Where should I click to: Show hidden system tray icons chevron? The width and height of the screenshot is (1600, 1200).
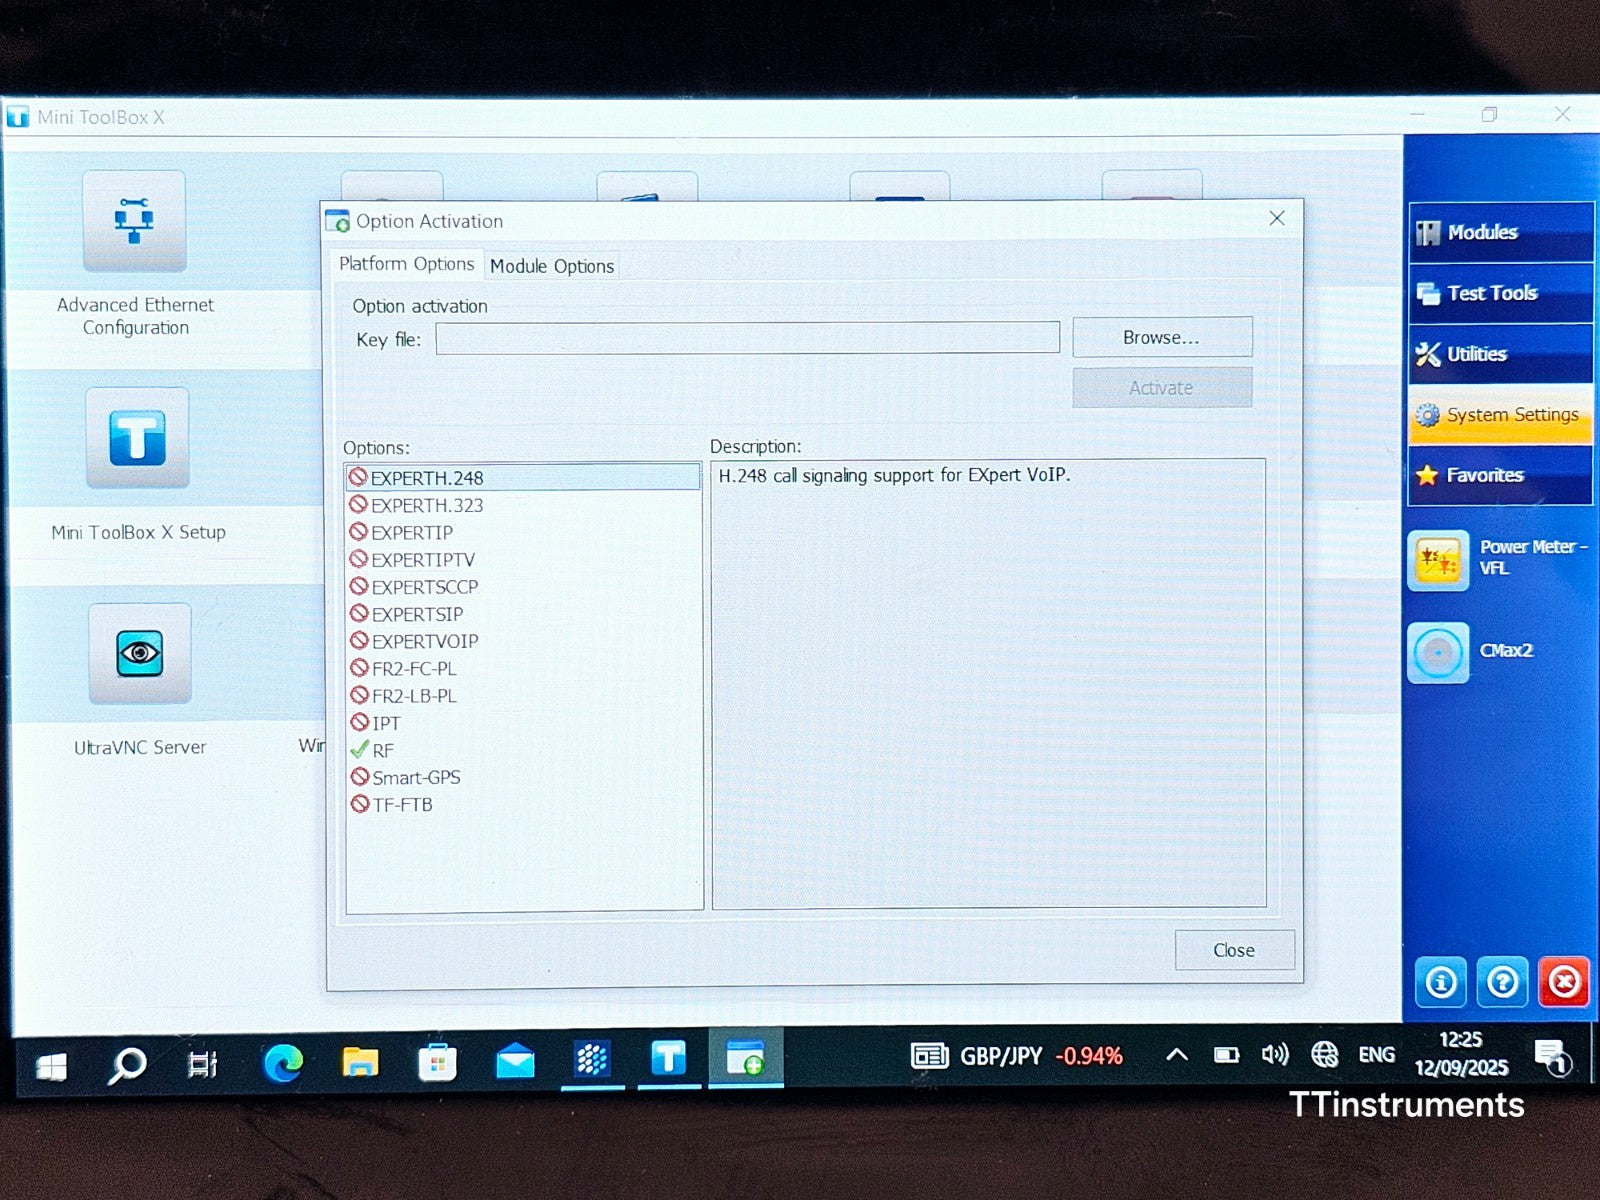click(1177, 1055)
